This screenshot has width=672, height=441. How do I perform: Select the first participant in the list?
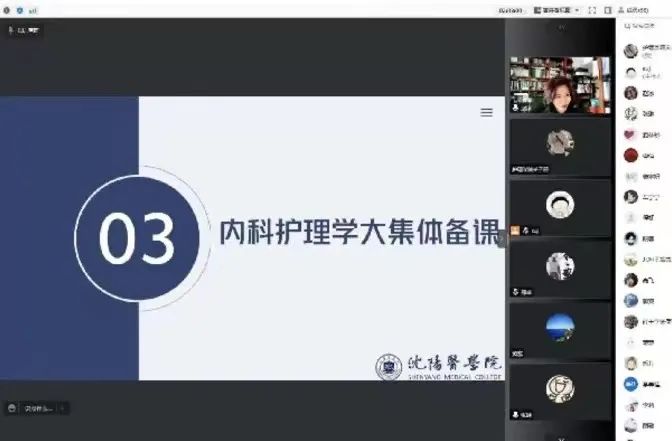pos(645,51)
